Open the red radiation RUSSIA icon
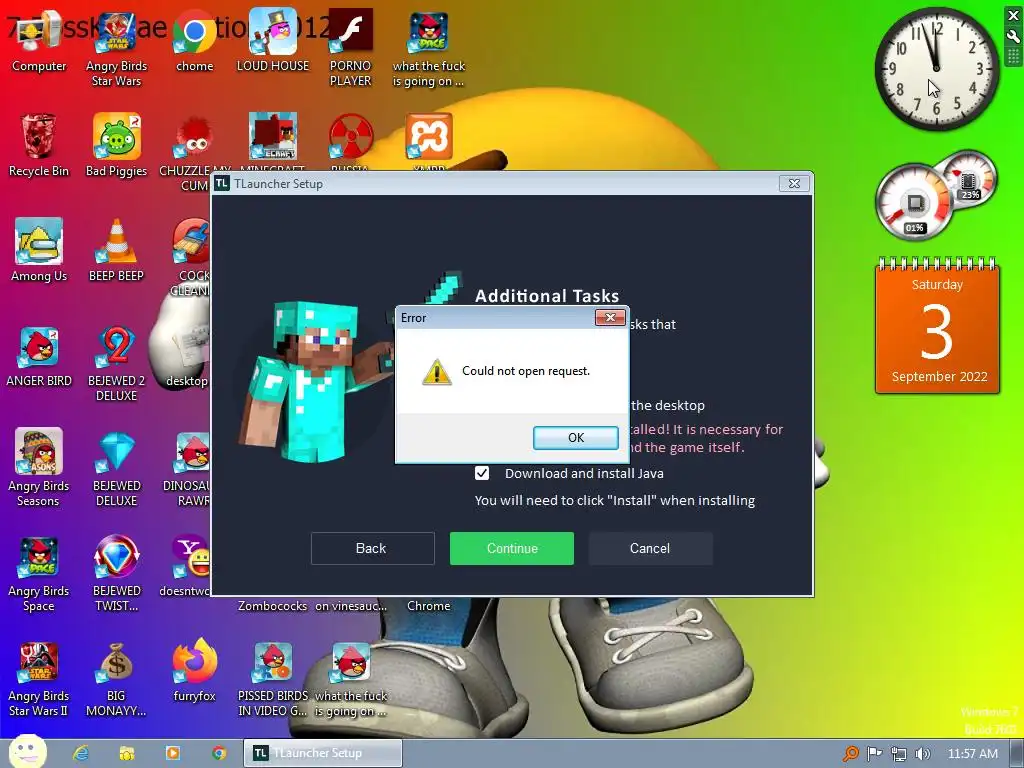1024x768 pixels. click(x=351, y=138)
